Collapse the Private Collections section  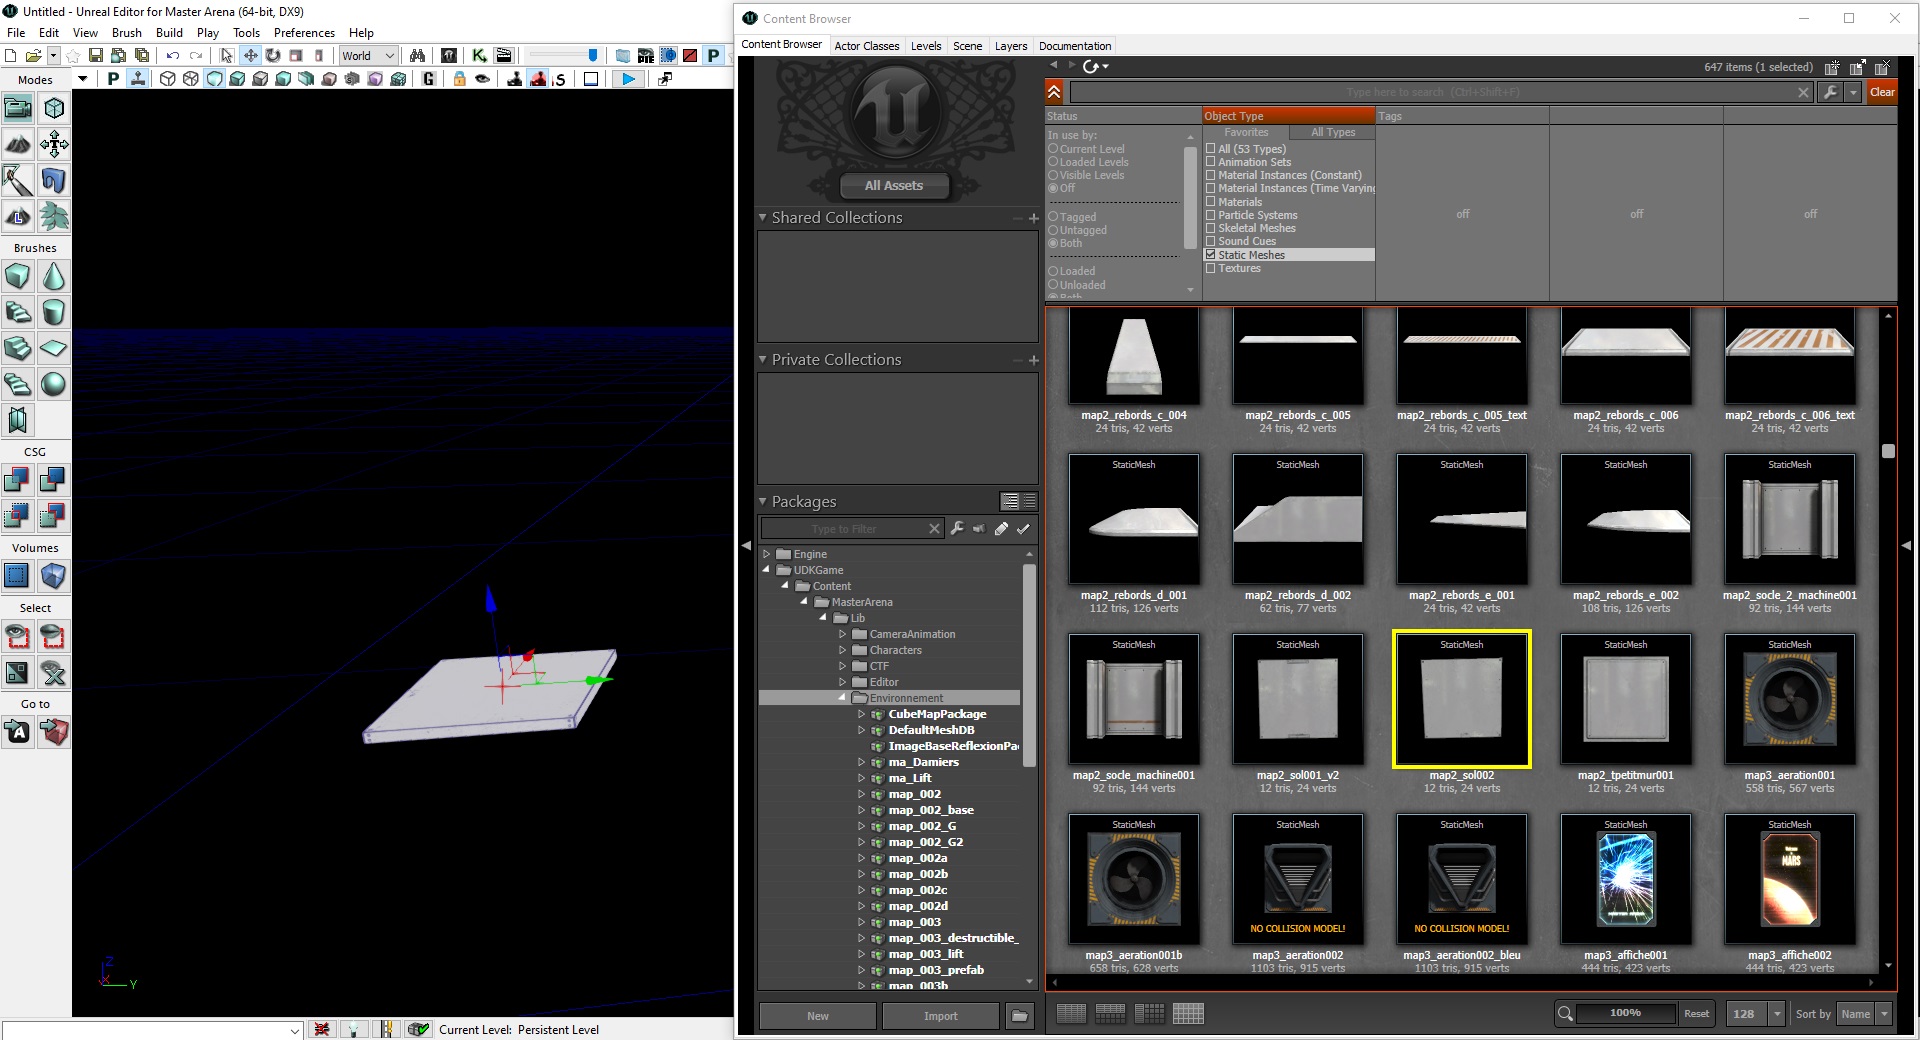763,359
